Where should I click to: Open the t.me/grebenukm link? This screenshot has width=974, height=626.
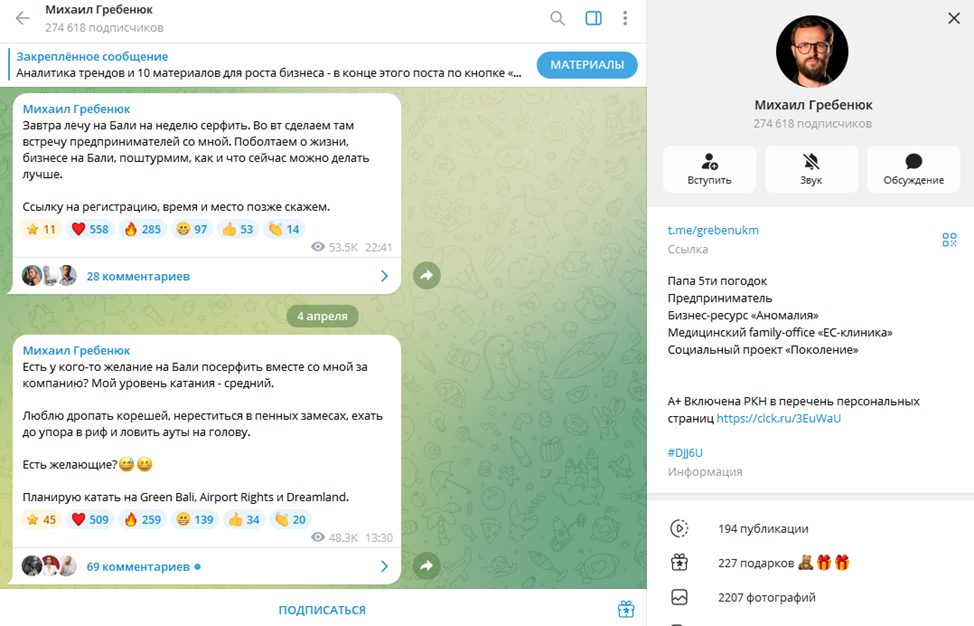point(713,230)
